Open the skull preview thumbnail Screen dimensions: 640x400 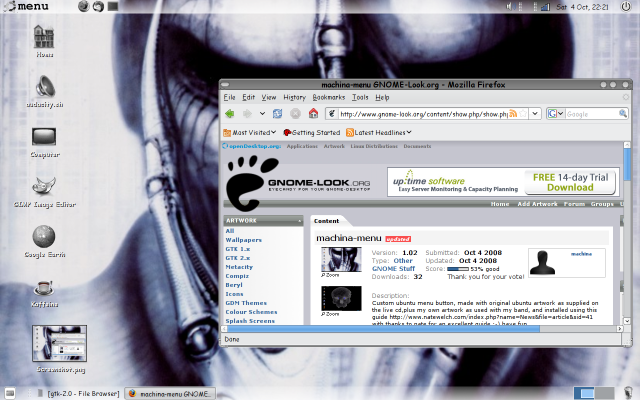click(x=341, y=298)
